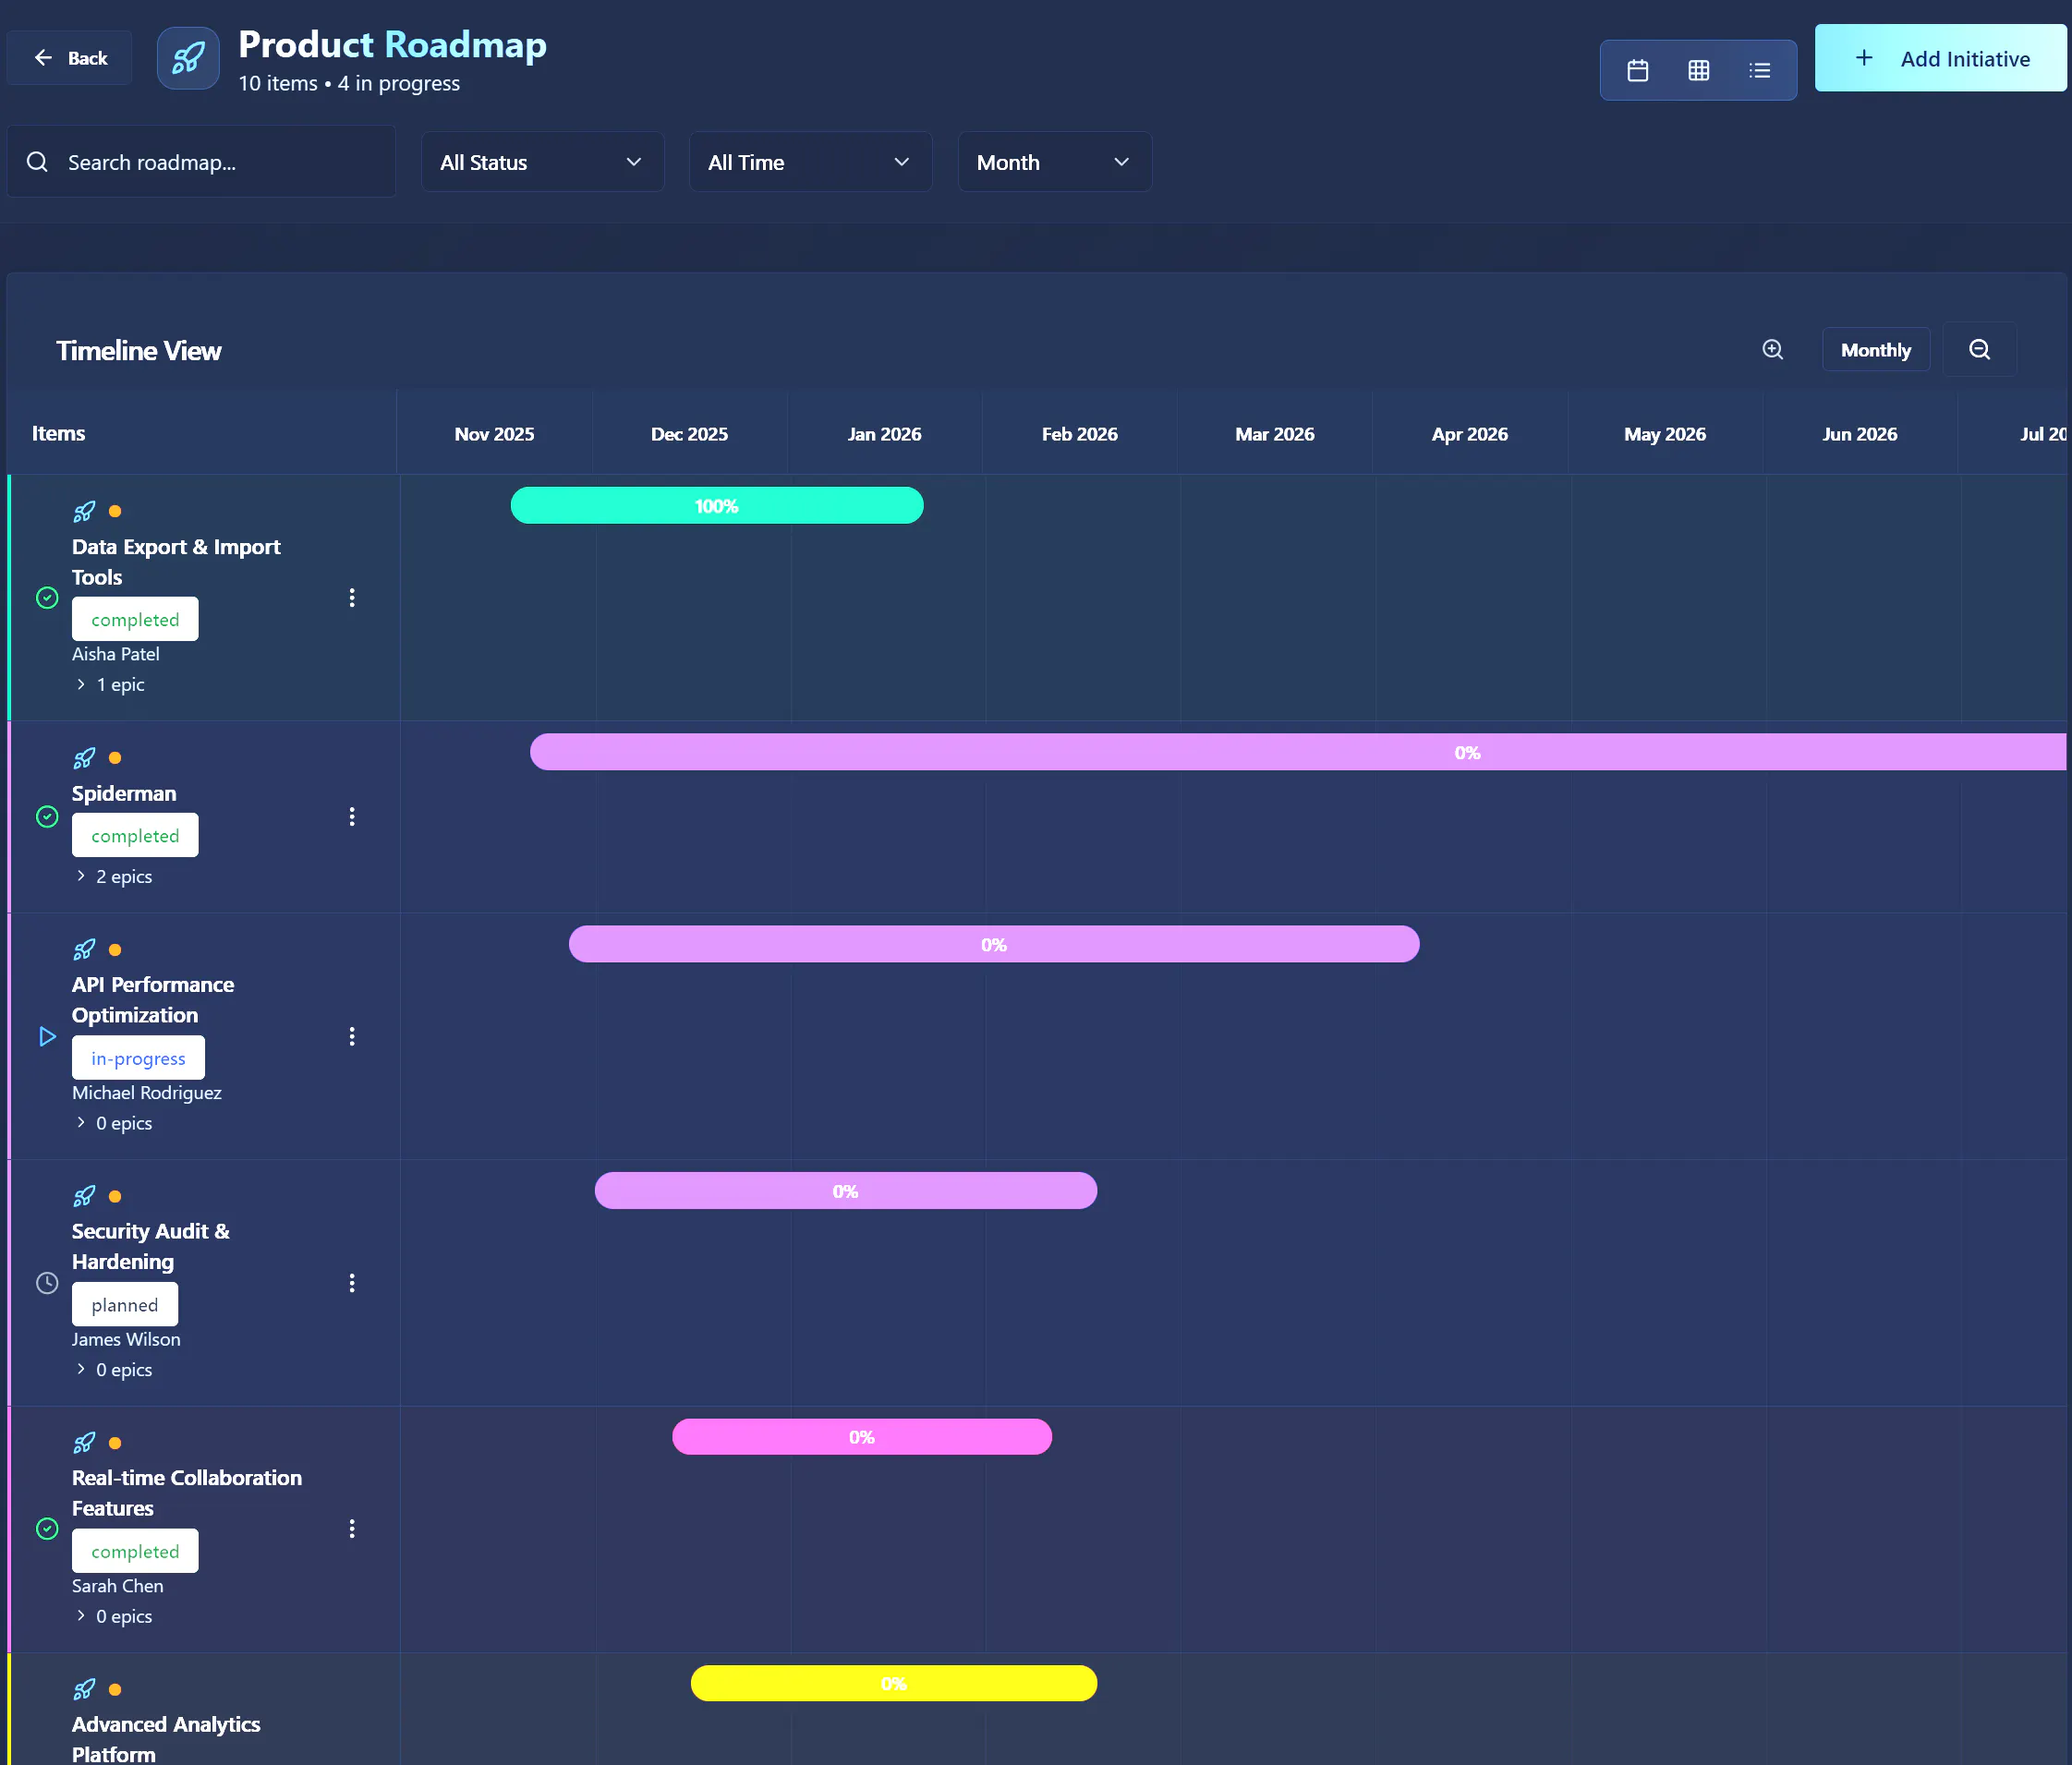
Task: Click the yellow Advanced Analytics Platform bar
Action: click(x=894, y=1684)
